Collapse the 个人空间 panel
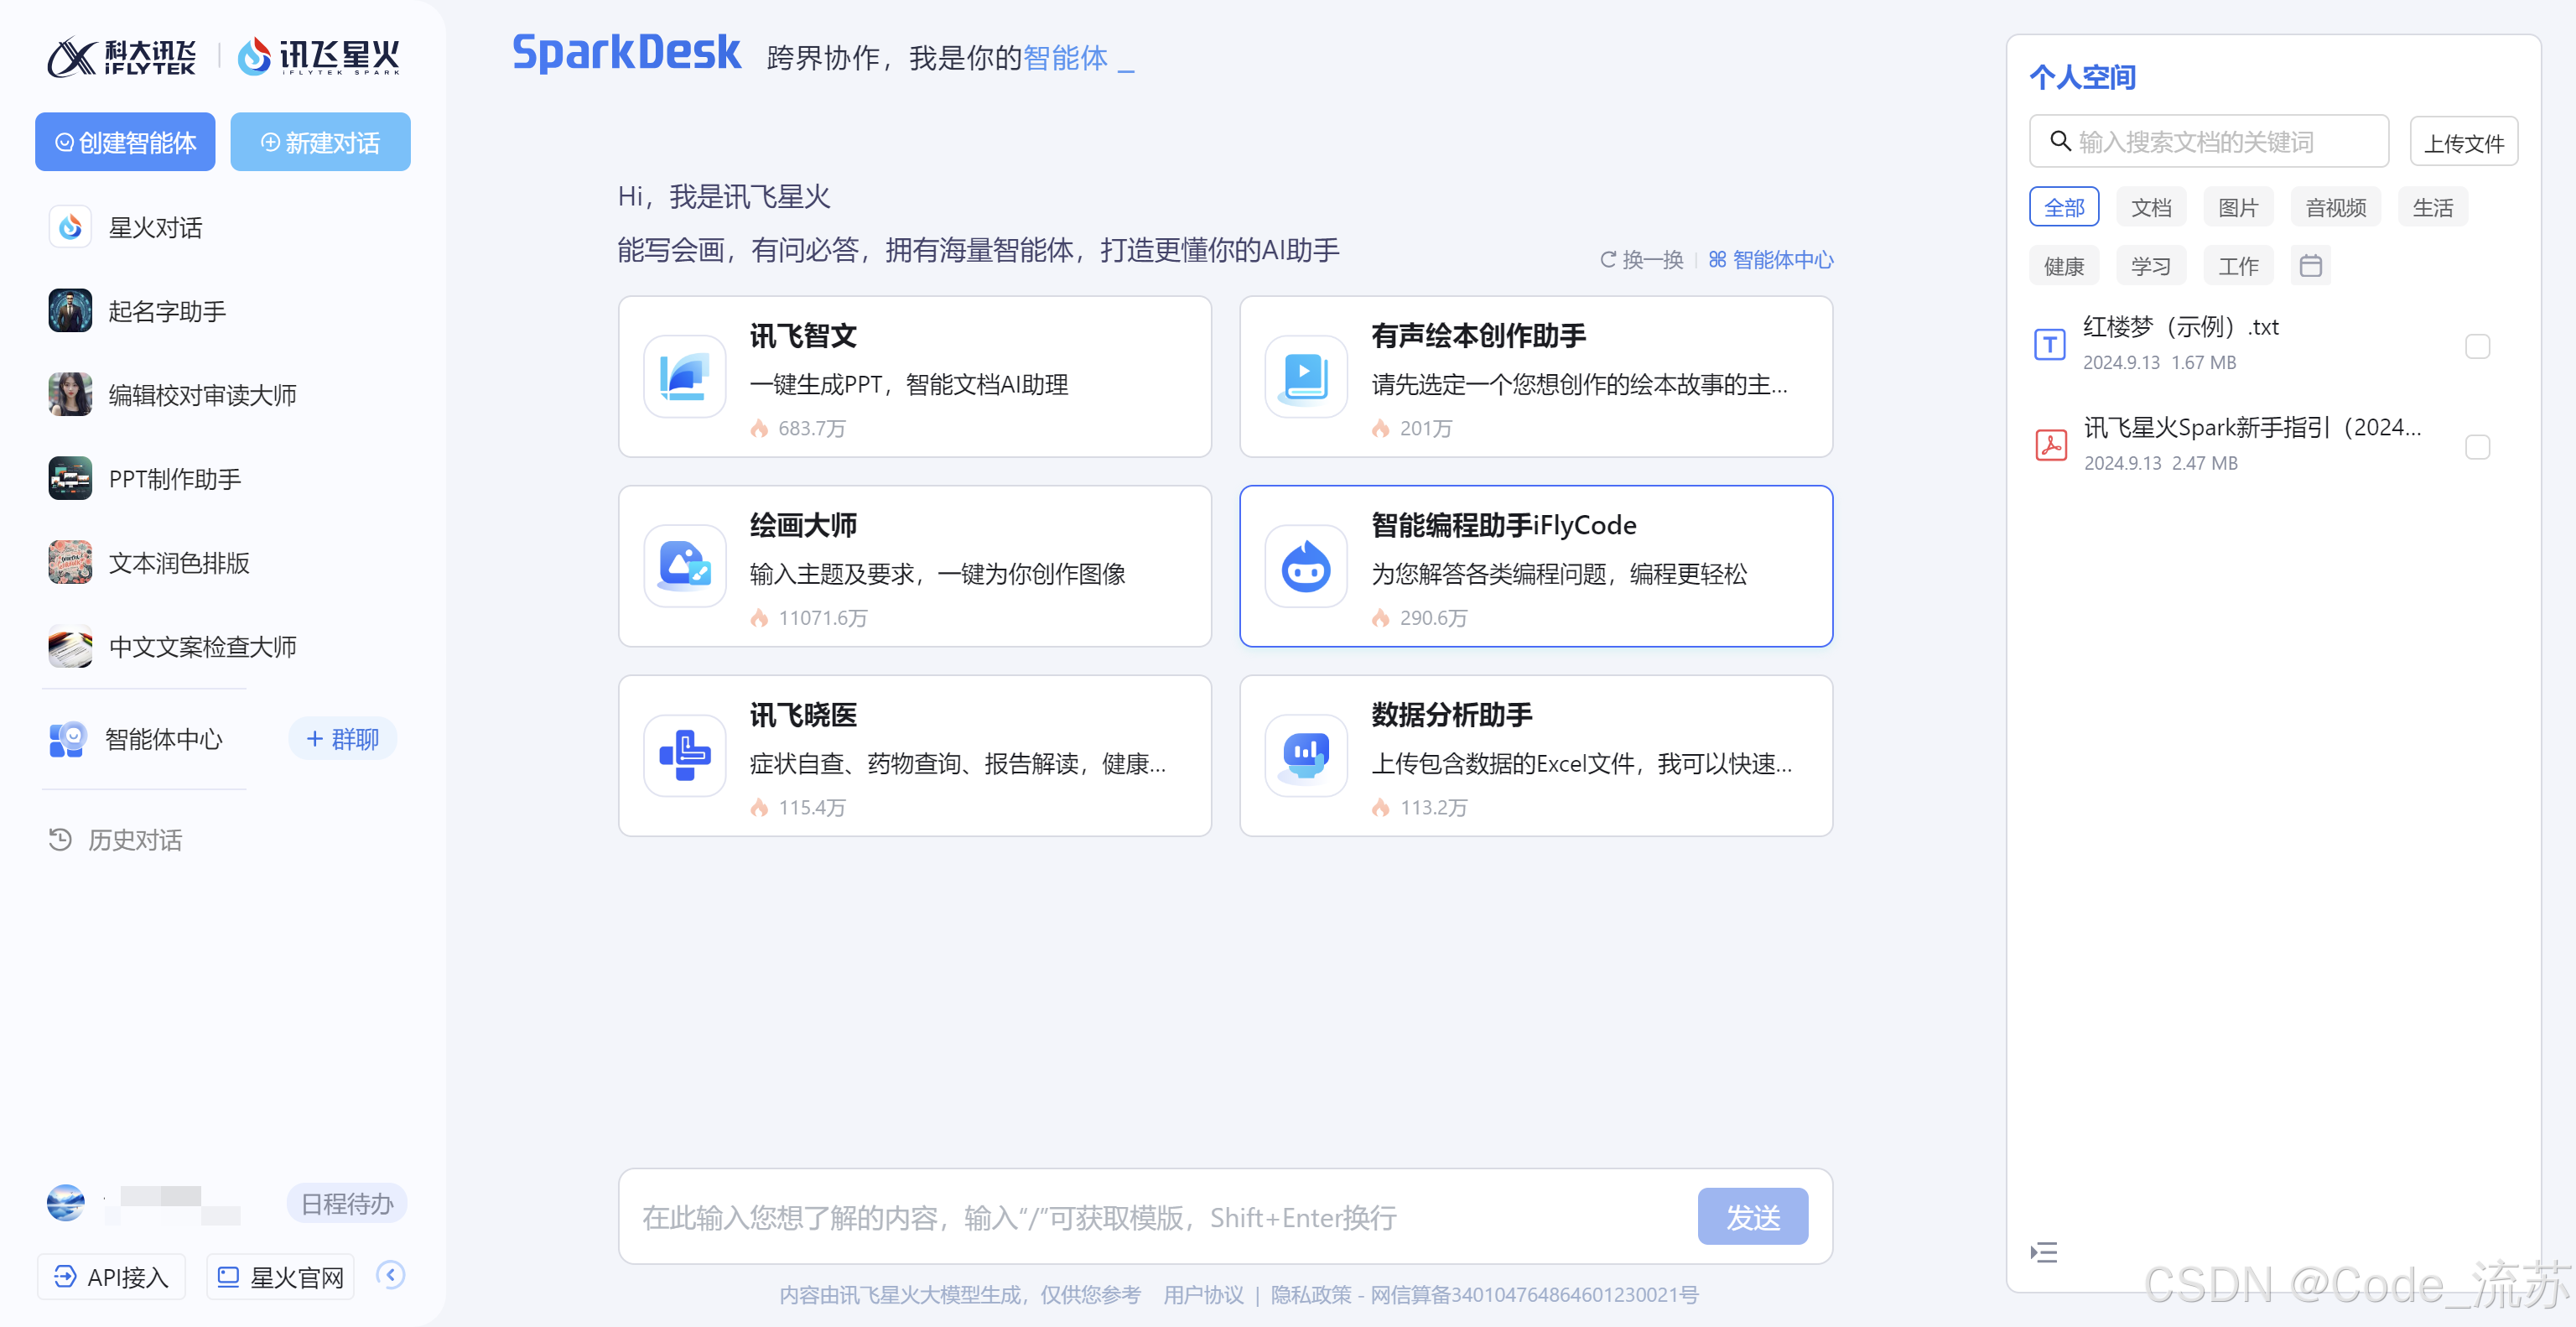The width and height of the screenshot is (2576, 1327). (x=2043, y=1252)
